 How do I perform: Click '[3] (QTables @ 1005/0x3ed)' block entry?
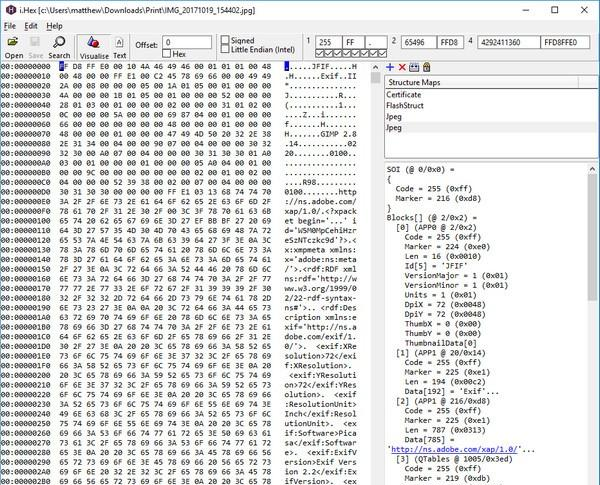(454, 459)
